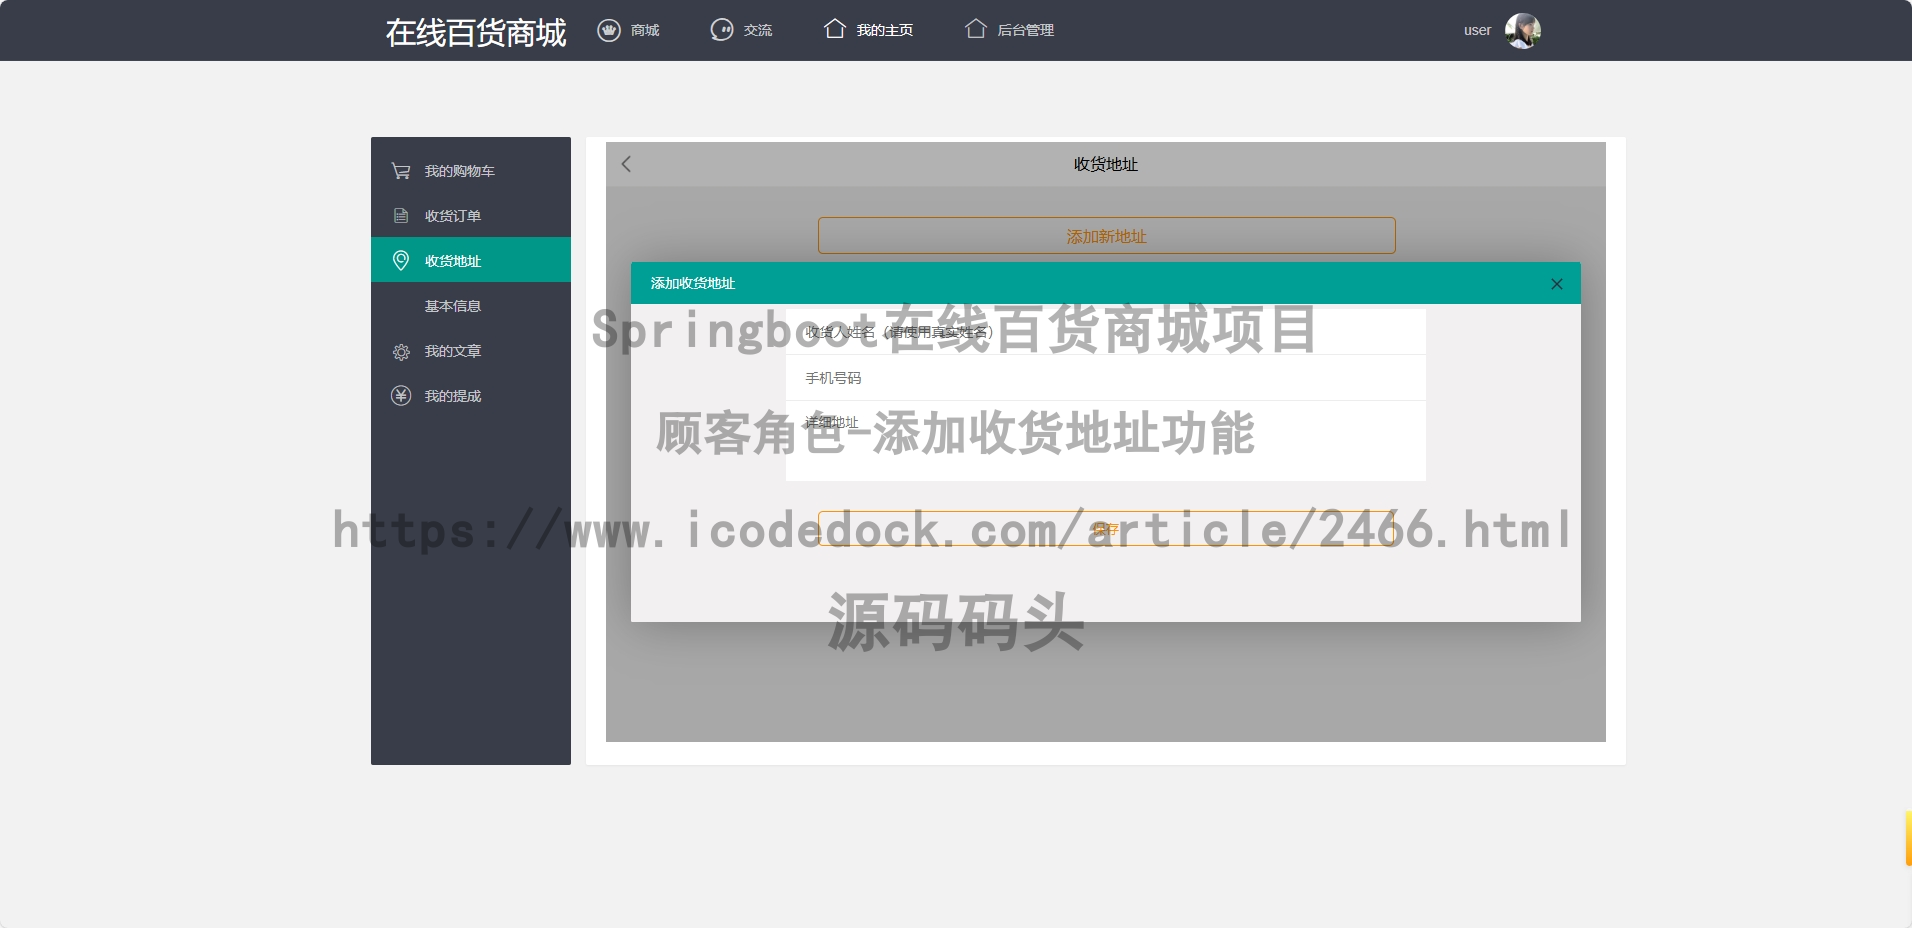
Task: Click the user name label
Action: click(1477, 30)
